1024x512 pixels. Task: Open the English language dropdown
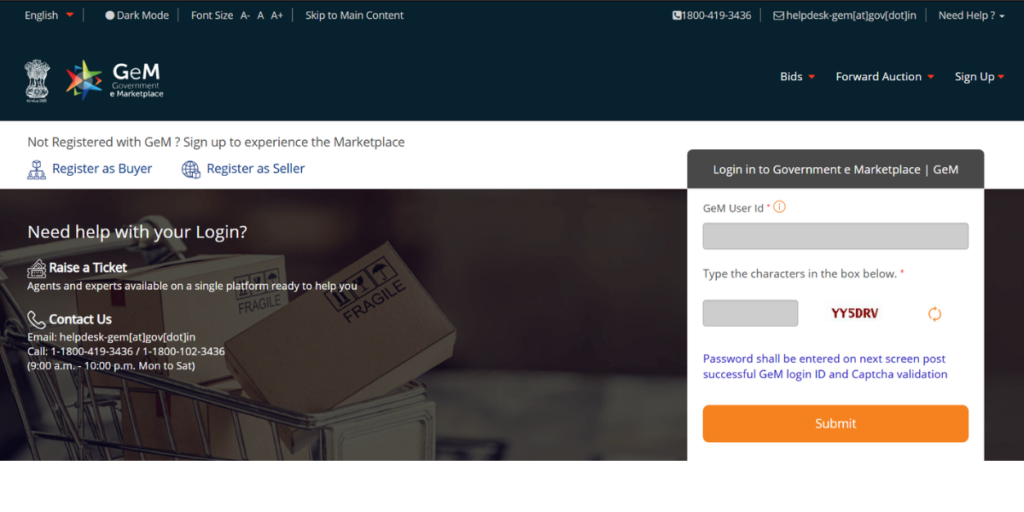[x=50, y=15]
